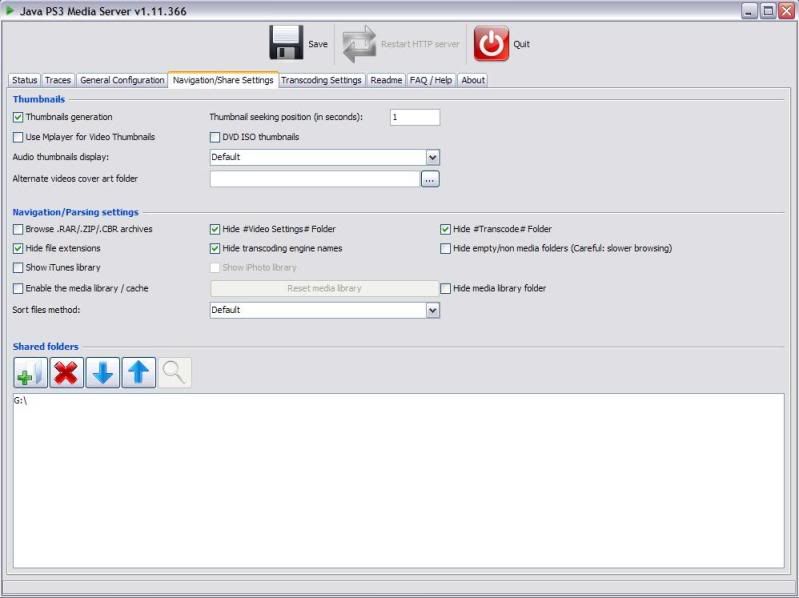Add a shared folder with green plus icon

pos(31,373)
